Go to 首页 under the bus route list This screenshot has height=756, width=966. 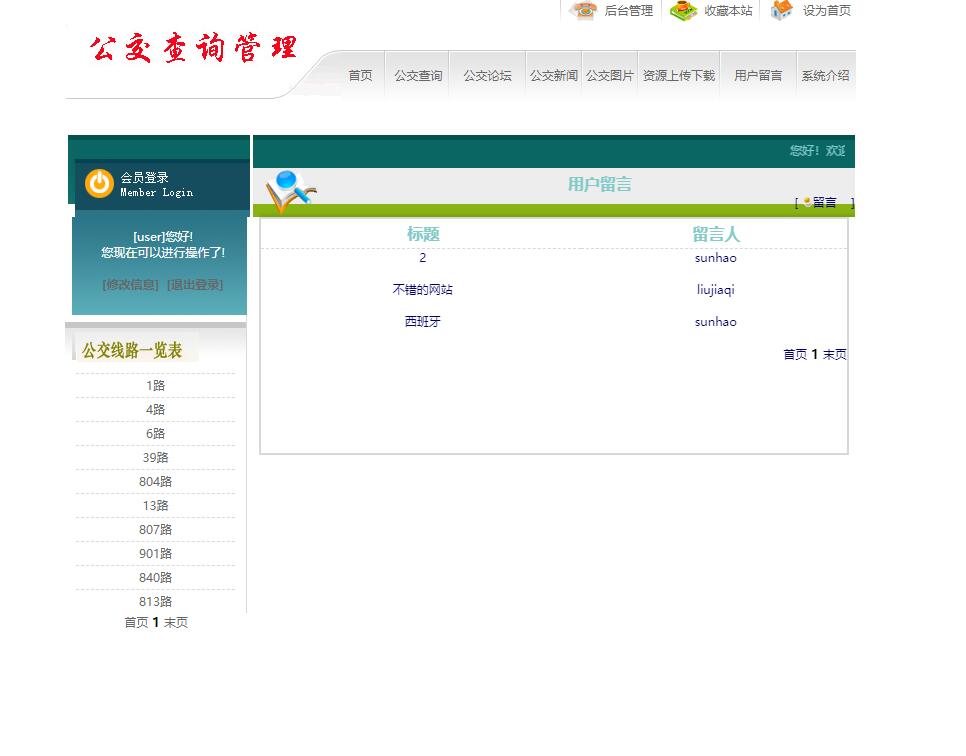click(x=136, y=623)
